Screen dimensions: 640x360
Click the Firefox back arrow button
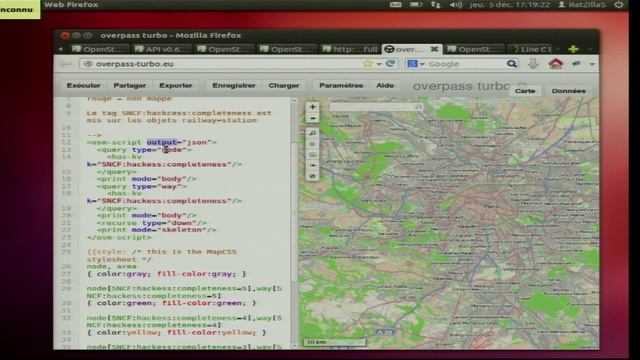(x=65, y=64)
